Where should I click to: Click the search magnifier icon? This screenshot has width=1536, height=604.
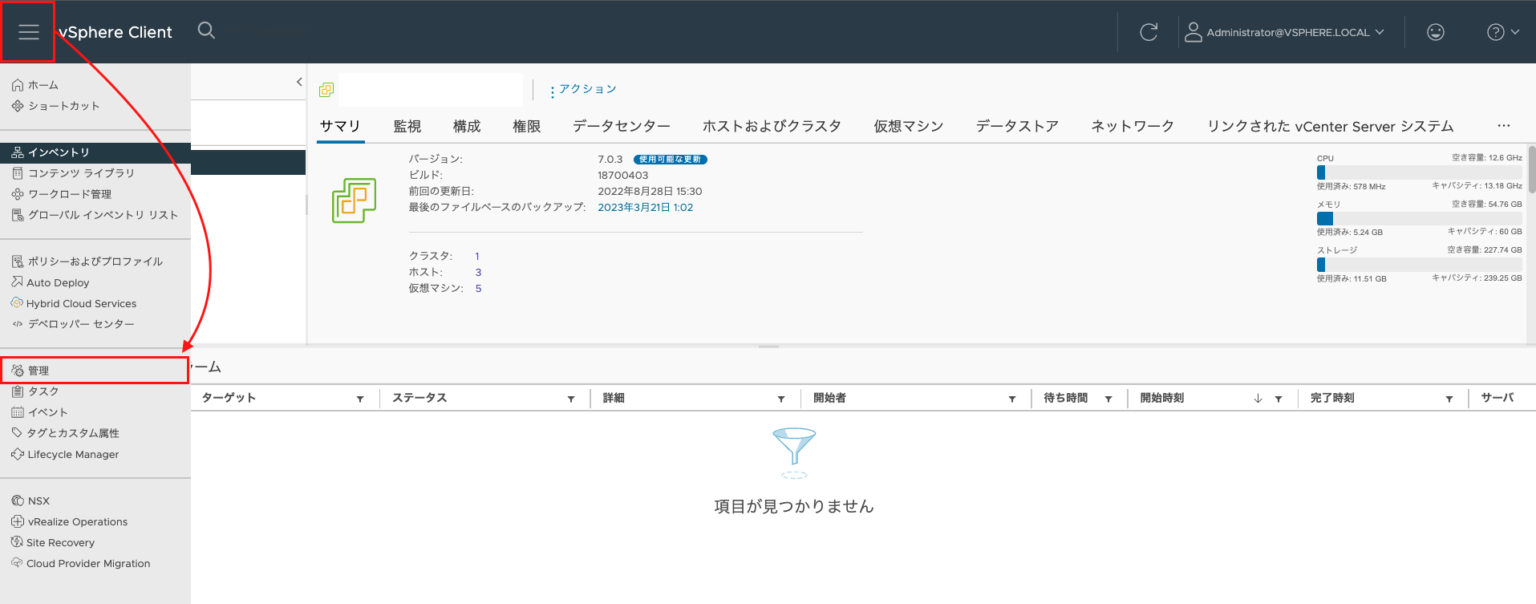tap(206, 31)
